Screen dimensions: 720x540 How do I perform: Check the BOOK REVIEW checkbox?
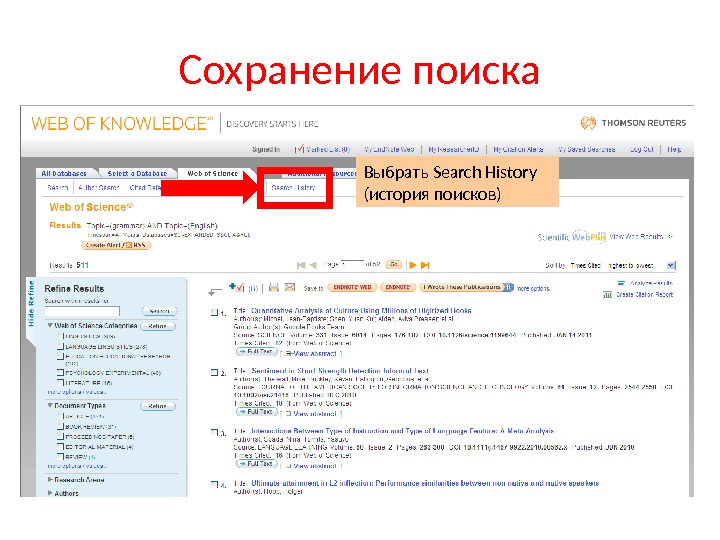coord(60,426)
